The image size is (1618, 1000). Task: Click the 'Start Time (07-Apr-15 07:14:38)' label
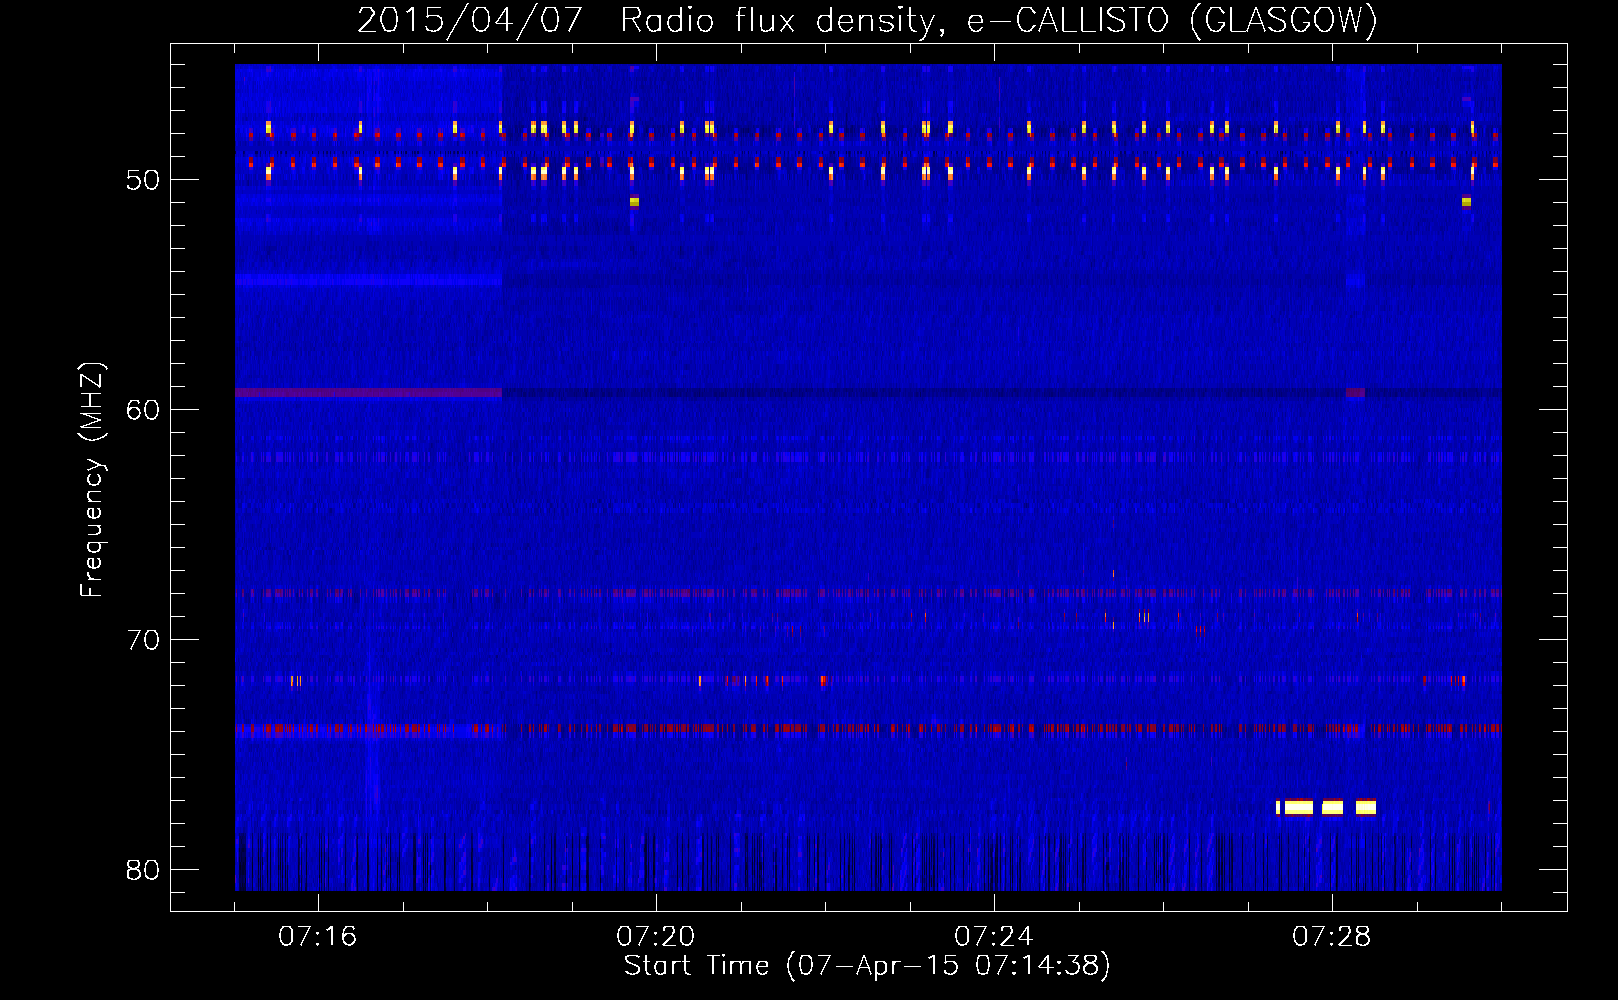[867, 966]
